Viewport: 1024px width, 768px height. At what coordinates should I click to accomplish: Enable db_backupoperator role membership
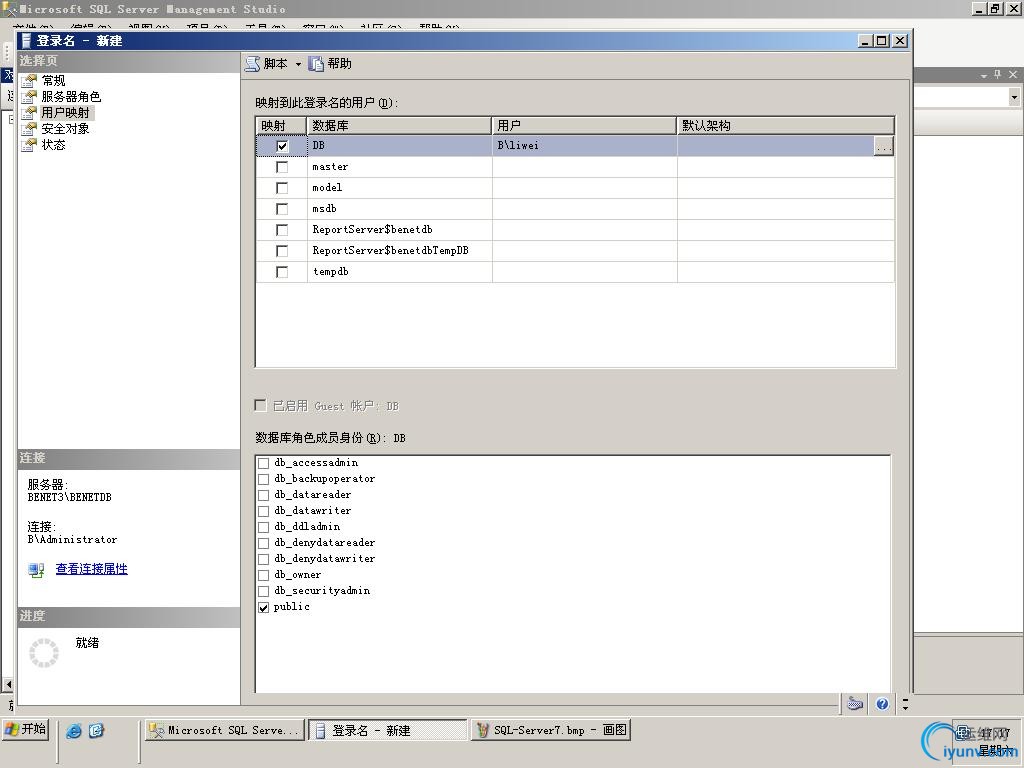coord(264,479)
